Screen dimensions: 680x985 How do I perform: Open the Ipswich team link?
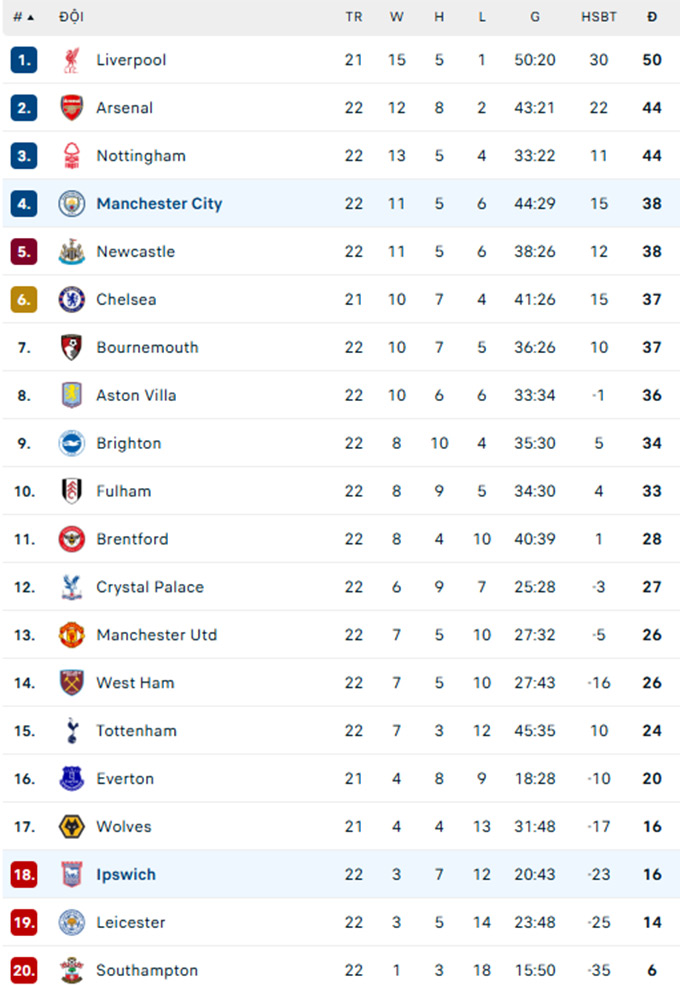tap(126, 874)
